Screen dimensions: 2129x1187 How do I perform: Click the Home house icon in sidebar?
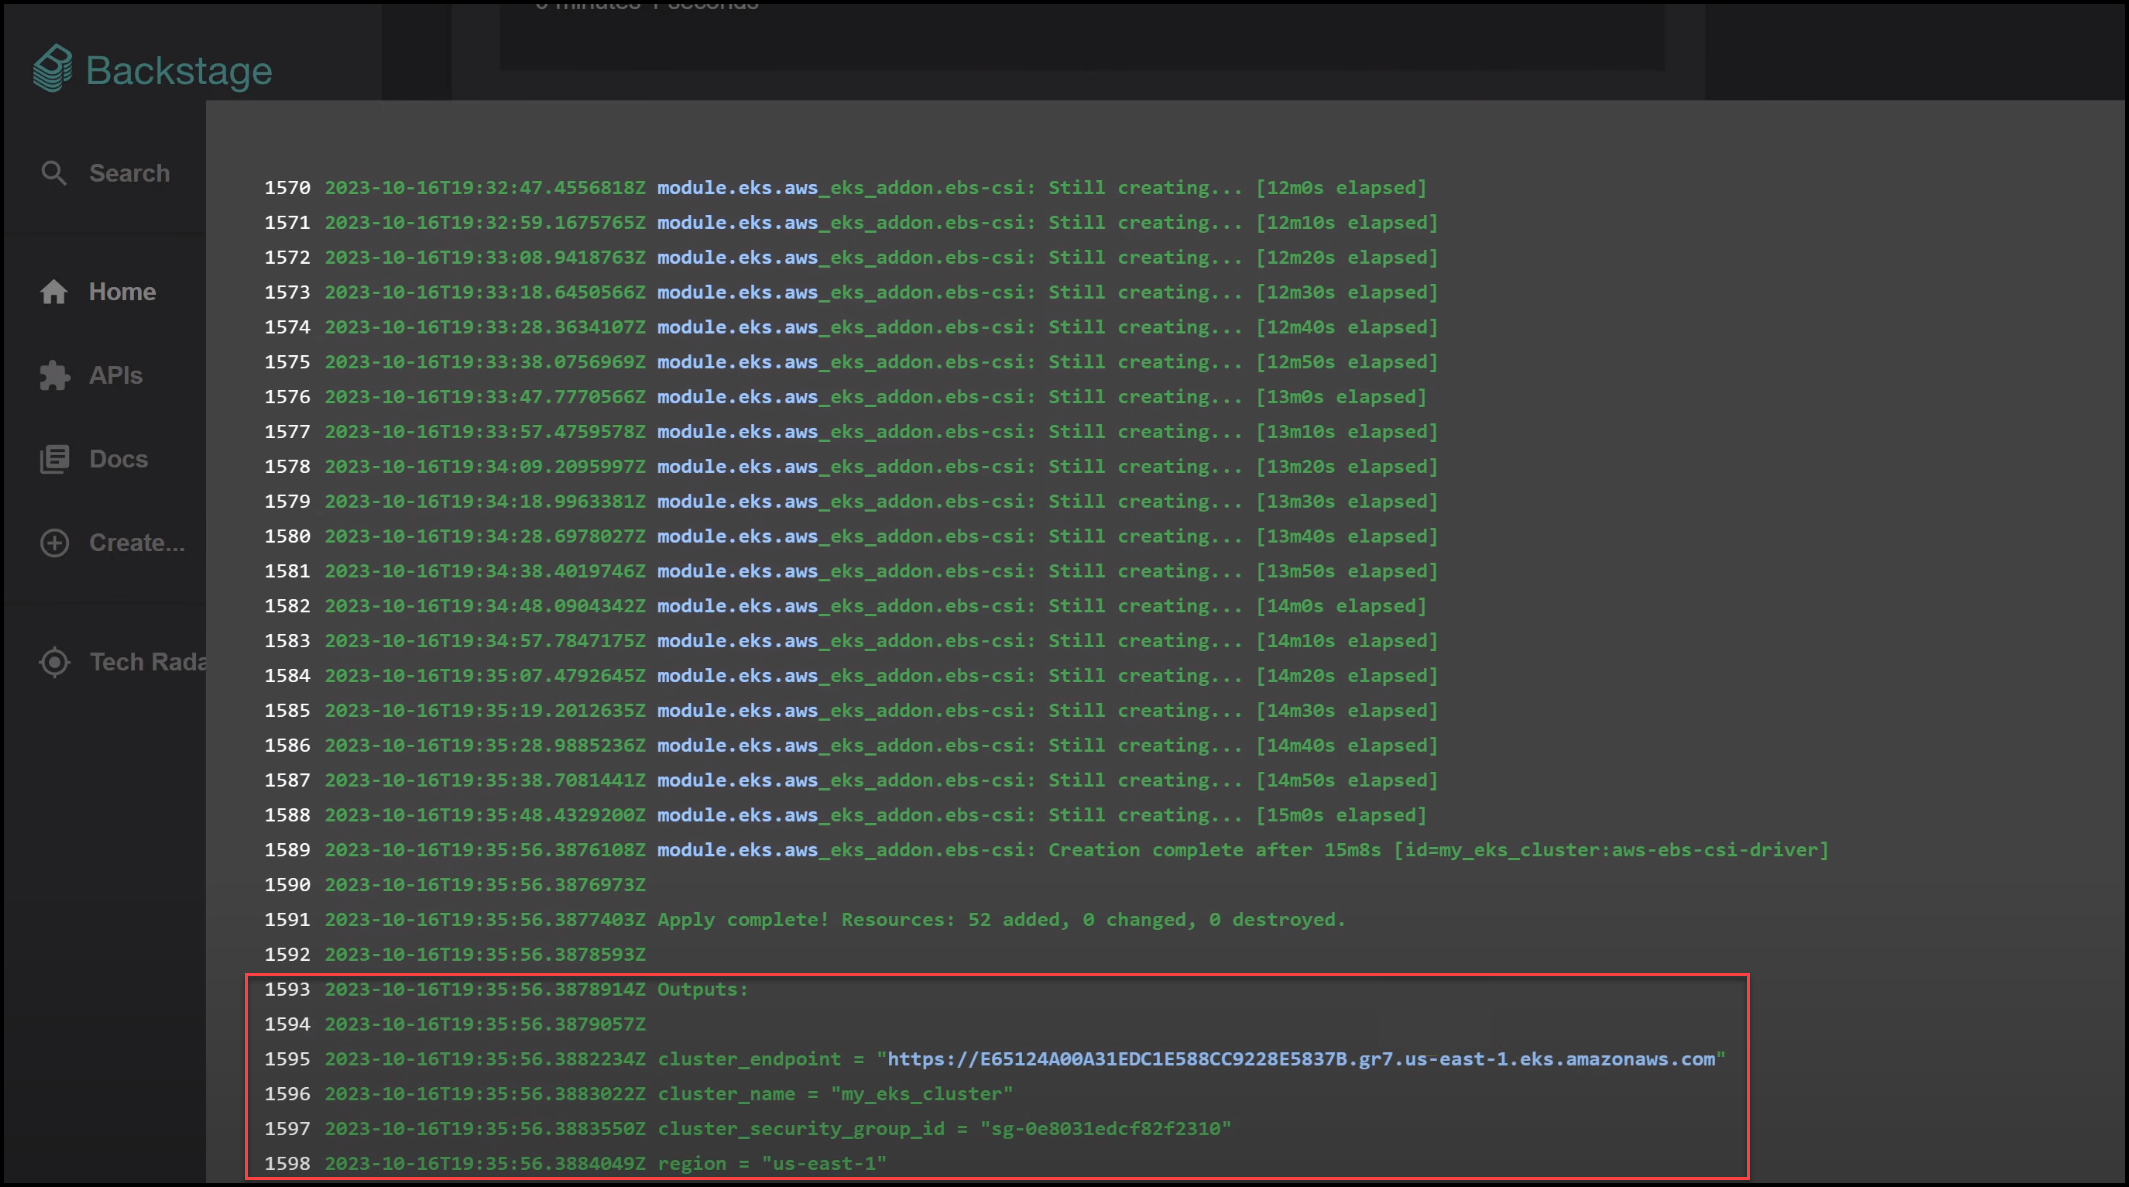point(55,291)
